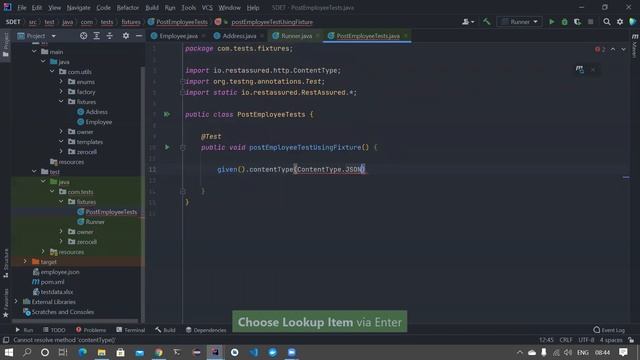Open the Terminal tool window
The image size is (640, 360).
click(131, 330)
